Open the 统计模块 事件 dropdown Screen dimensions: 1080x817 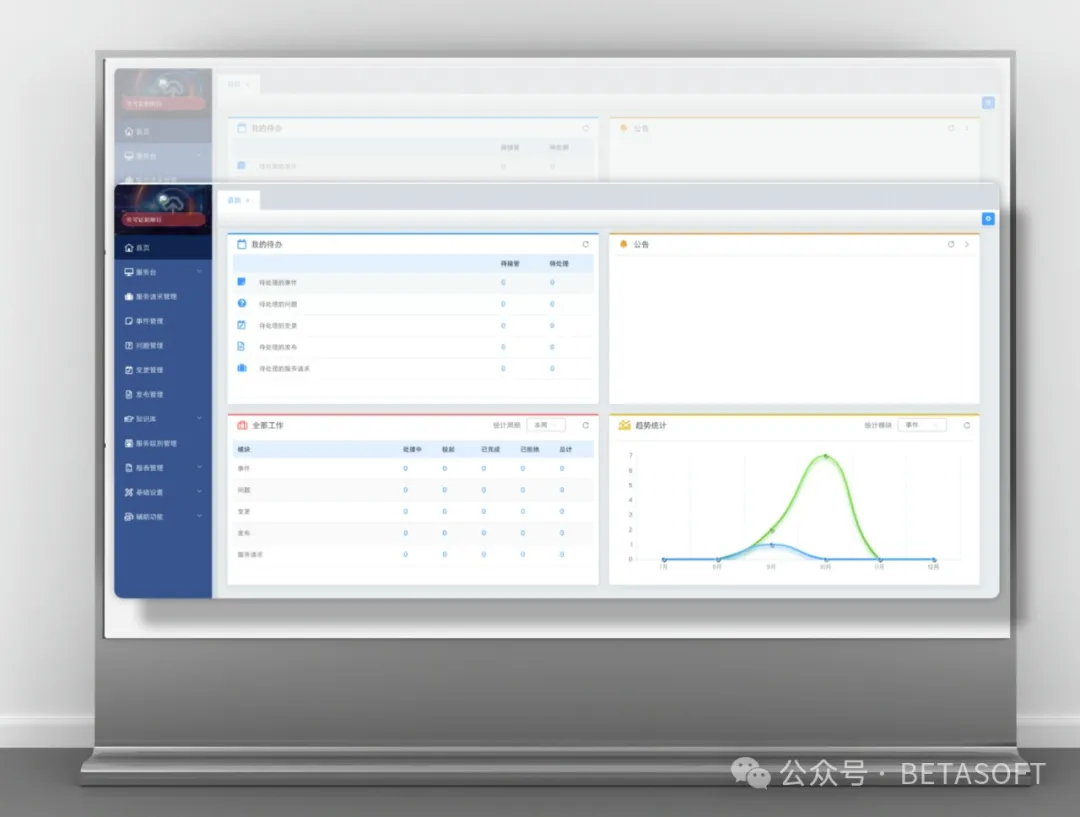tap(922, 425)
